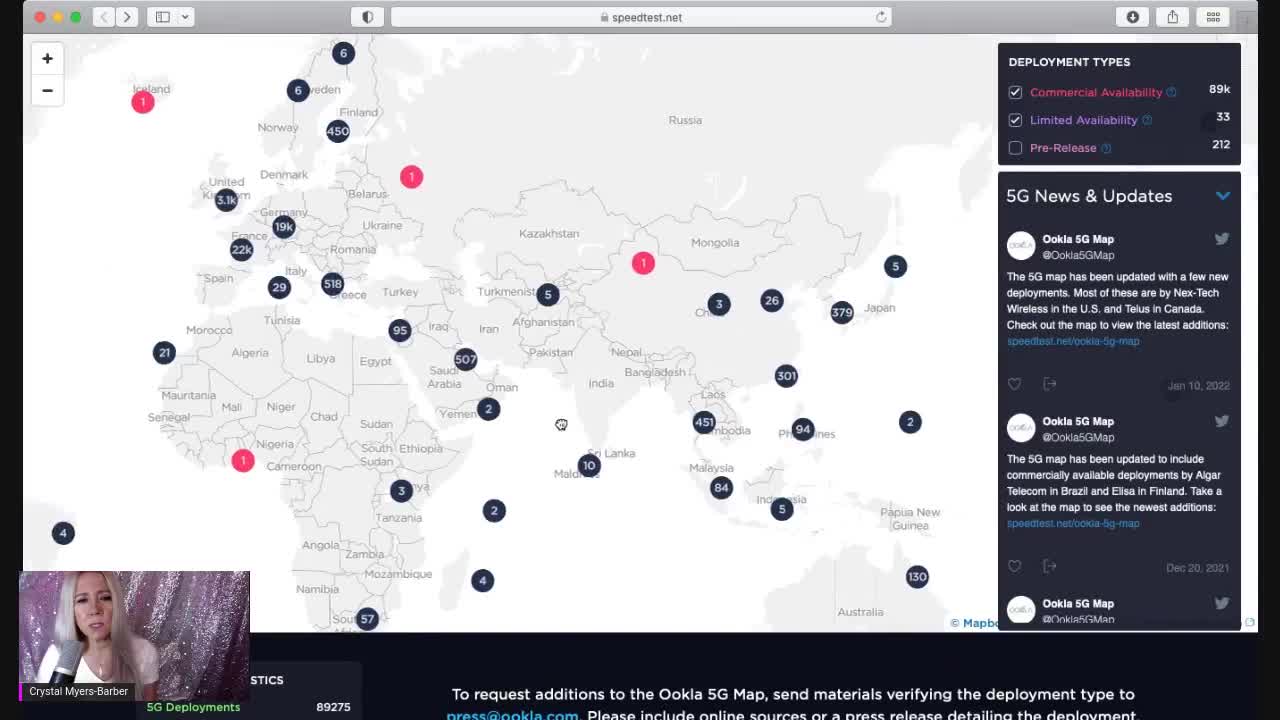Like the Jan 10, 2022 tweet
Screen dimensions: 1280x720
pos(1014,384)
